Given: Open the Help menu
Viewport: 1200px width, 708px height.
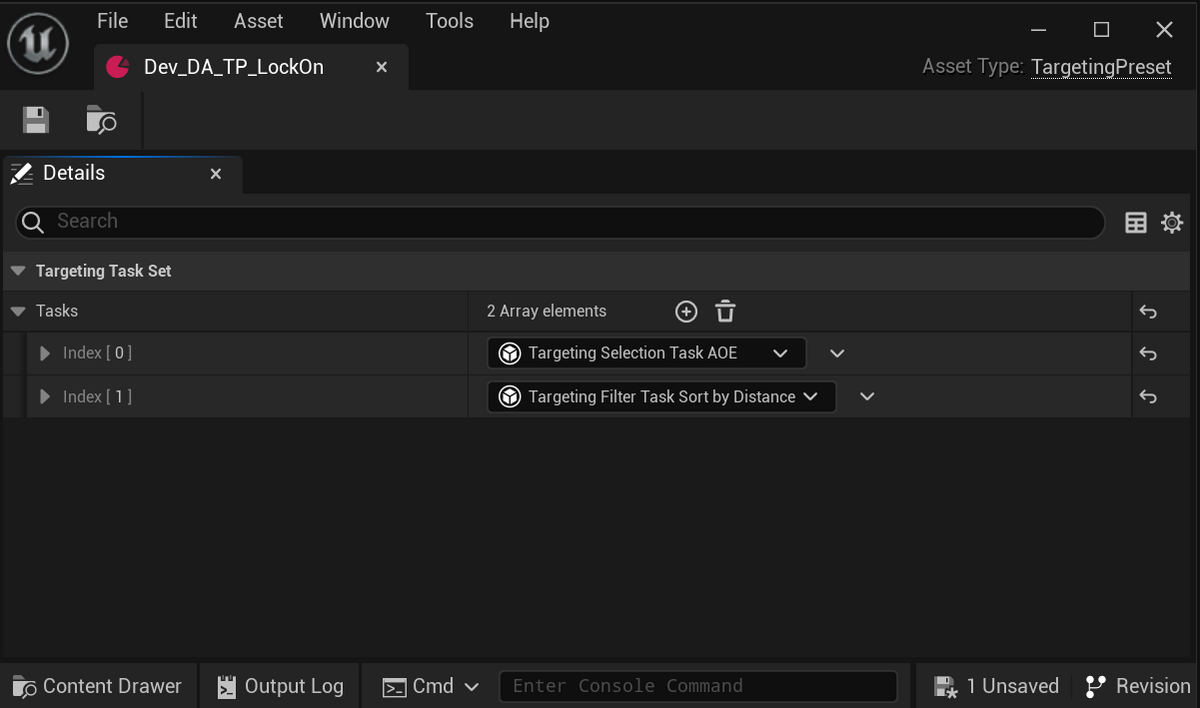Looking at the screenshot, I should (x=529, y=21).
